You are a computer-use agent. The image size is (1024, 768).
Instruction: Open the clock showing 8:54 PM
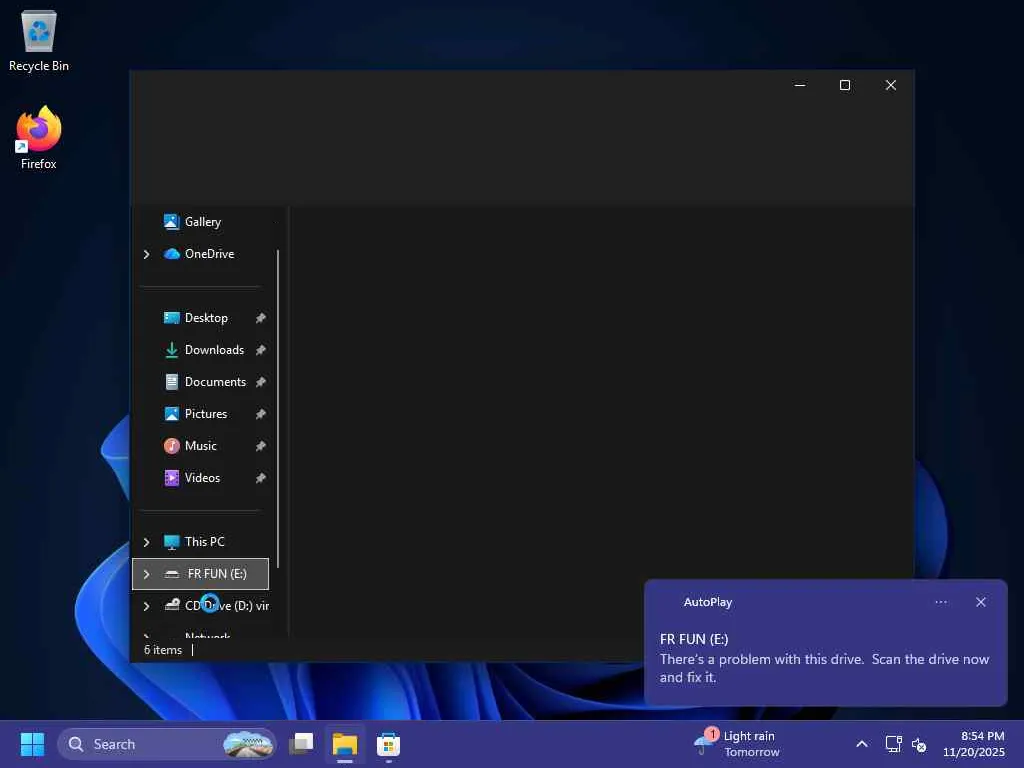coord(974,744)
